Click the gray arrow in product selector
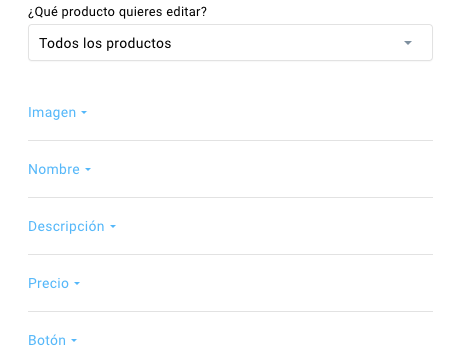Viewport: 458px width, 361px height. pyautogui.click(x=408, y=43)
